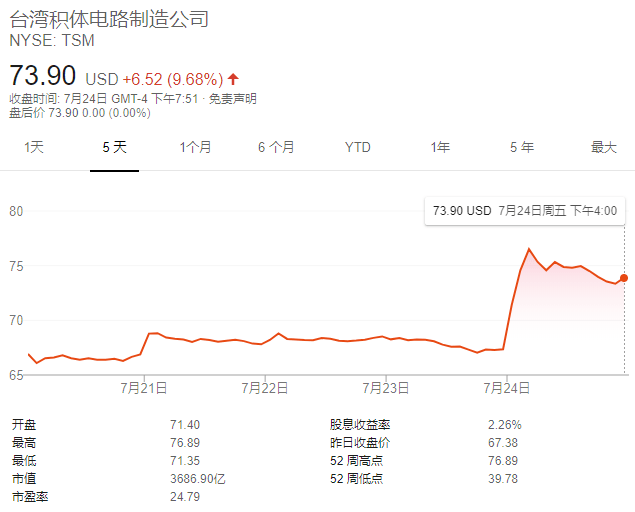Open the 1年 chart tab

[440, 147]
